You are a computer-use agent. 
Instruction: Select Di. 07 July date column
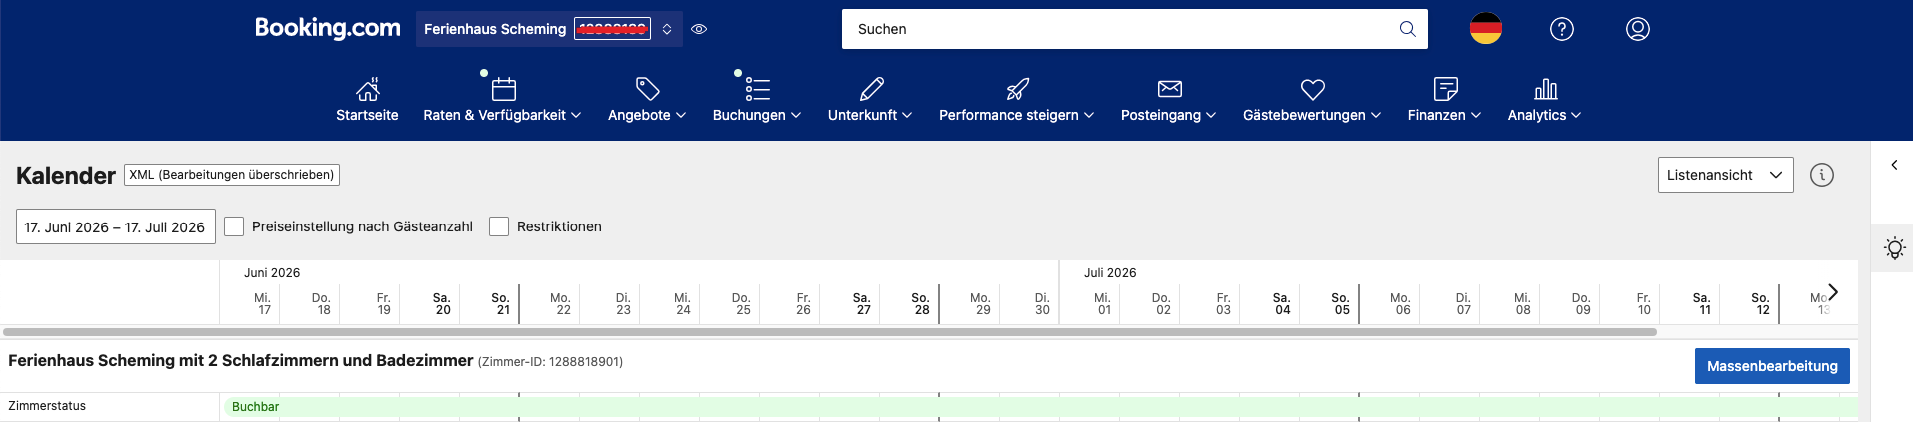[1463, 303]
